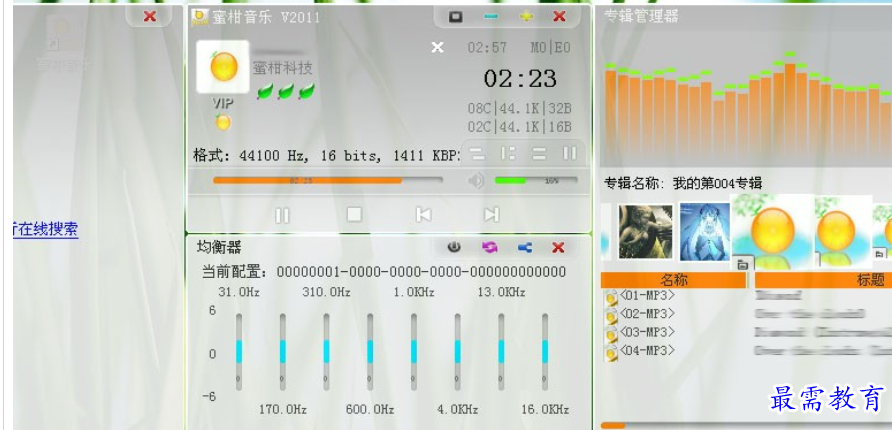Screen dimensions: 892x430
Task: Click the first layout icon below 02C|44.1K|16B
Action: pyautogui.click(x=477, y=153)
